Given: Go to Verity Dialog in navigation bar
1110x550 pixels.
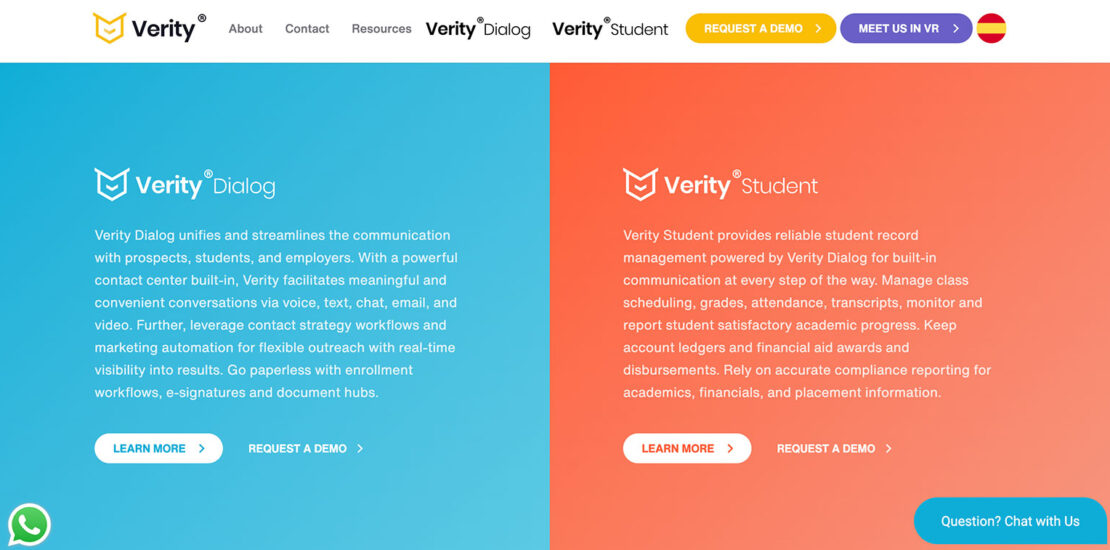Looking at the screenshot, I should pyautogui.click(x=478, y=28).
